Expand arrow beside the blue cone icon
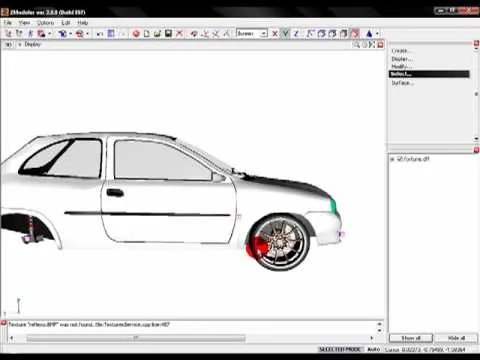480x360 pixels. tap(377, 34)
